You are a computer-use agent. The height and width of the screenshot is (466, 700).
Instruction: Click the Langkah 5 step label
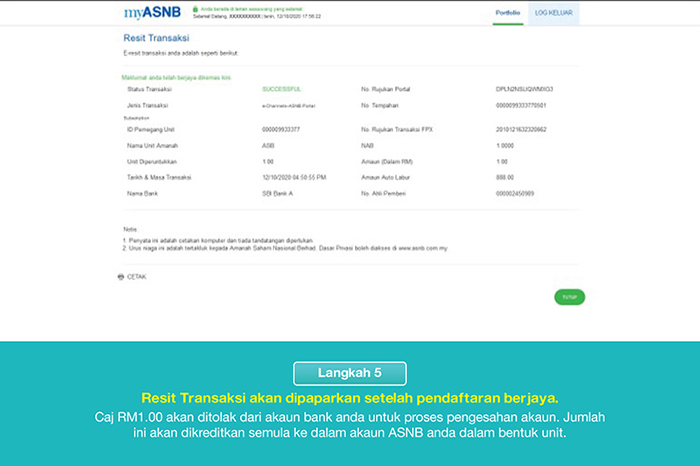[350, 373]
